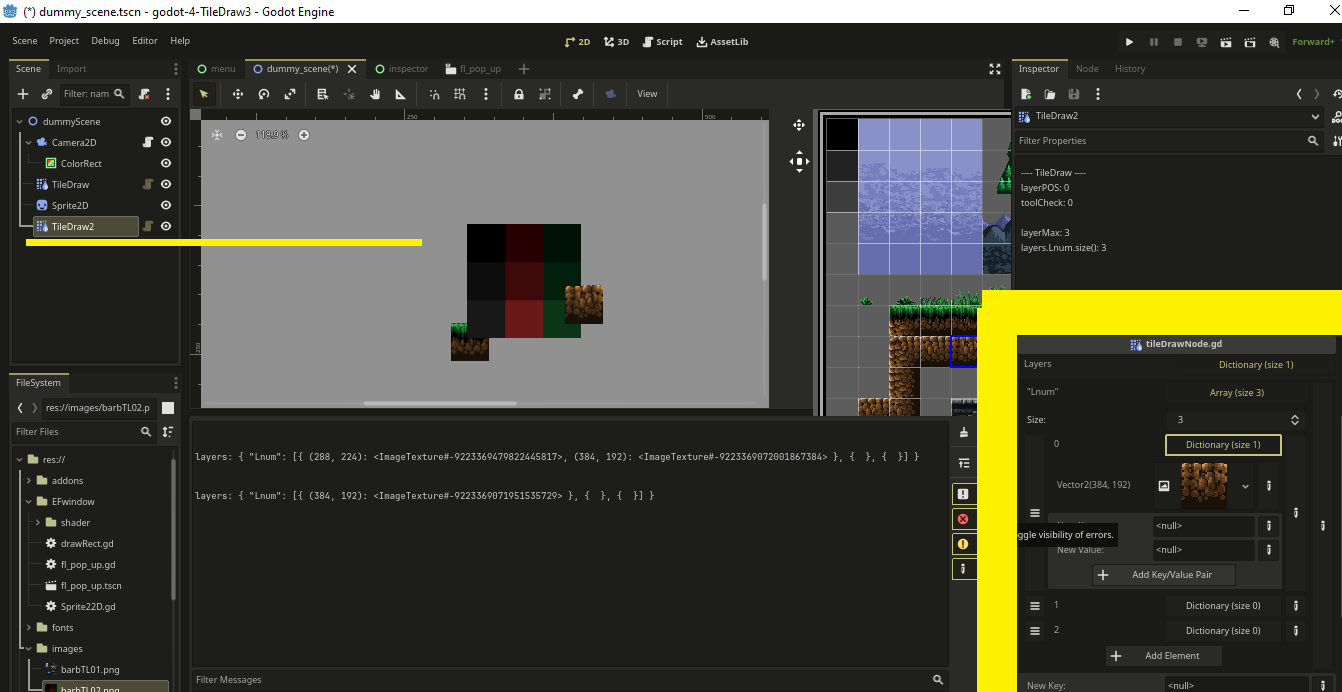This screenshot has width=1342, height=692.
Task: Run the current scene
Action: tap(1226, 42)
